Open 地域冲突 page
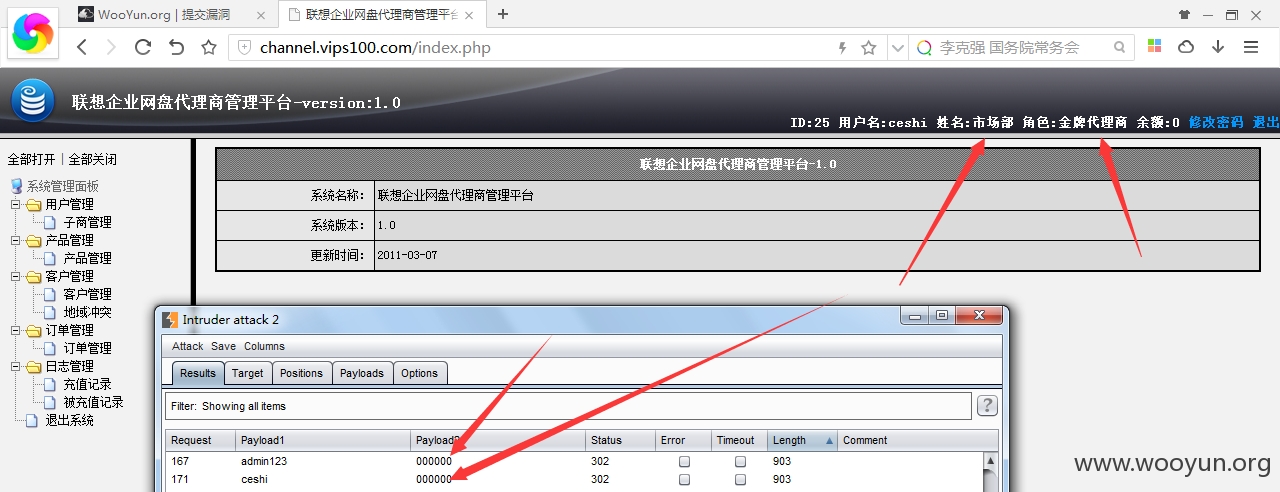Screen dimensions: 1280x492 [x=87, y=312]
